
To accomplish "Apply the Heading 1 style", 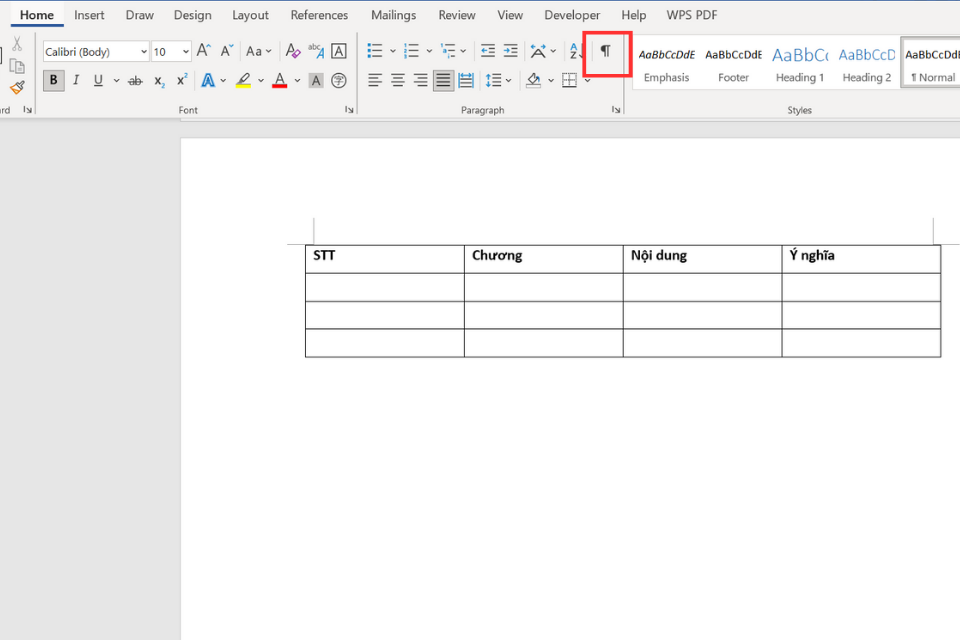I will coord(800,64).
